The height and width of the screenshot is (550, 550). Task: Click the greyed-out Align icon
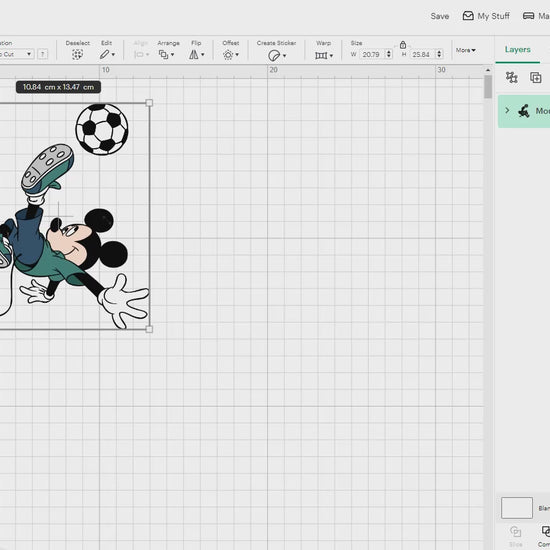coord(139,54)
